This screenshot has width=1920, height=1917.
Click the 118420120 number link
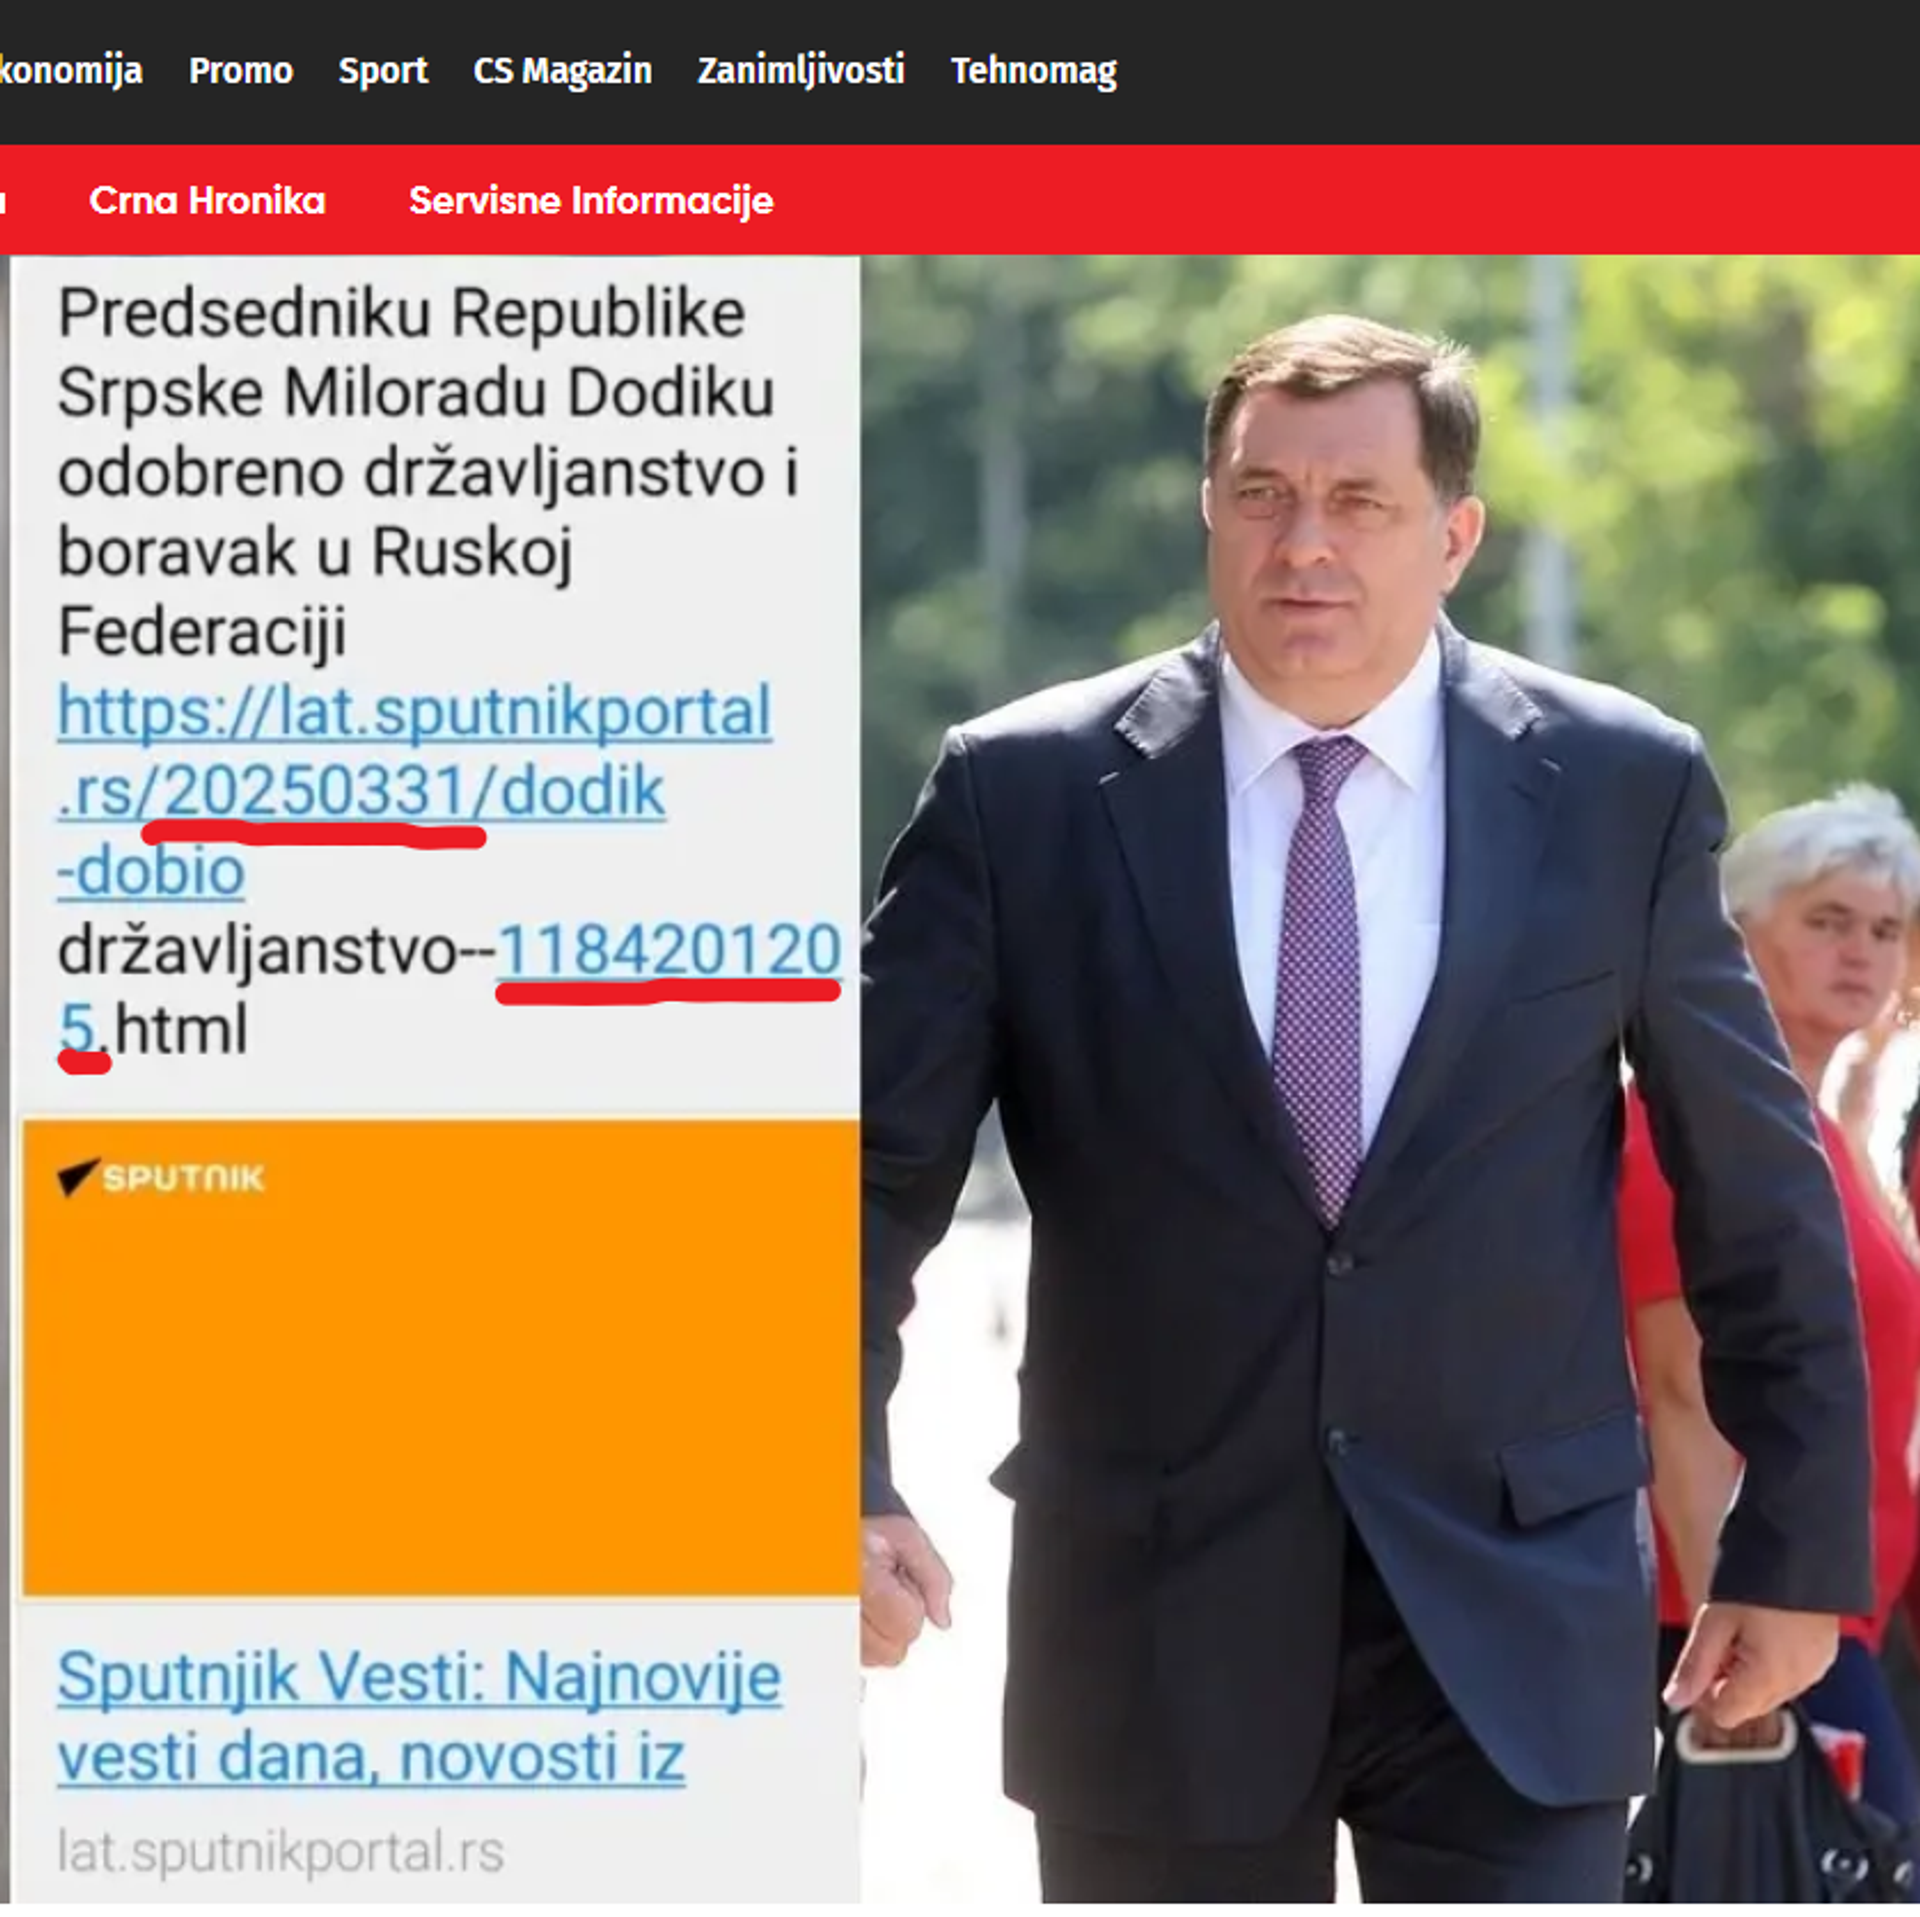tap(669, 950)
